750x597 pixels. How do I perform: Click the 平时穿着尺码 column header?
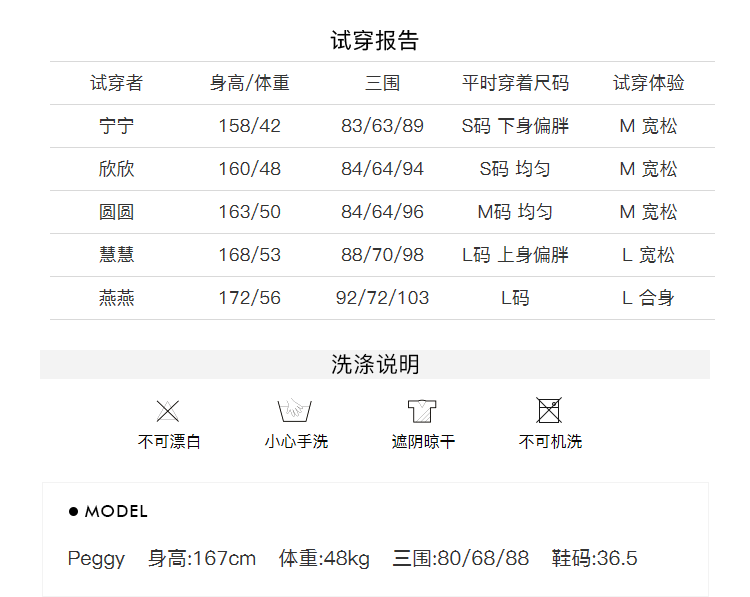[x=515, y=83]
